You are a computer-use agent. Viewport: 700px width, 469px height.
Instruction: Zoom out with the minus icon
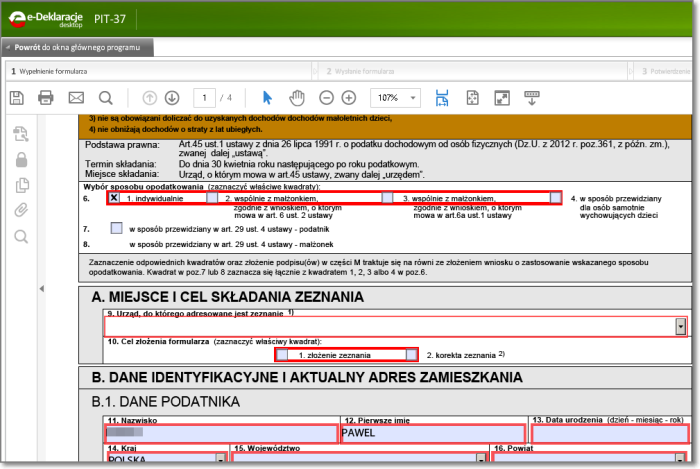pos(326,97)
